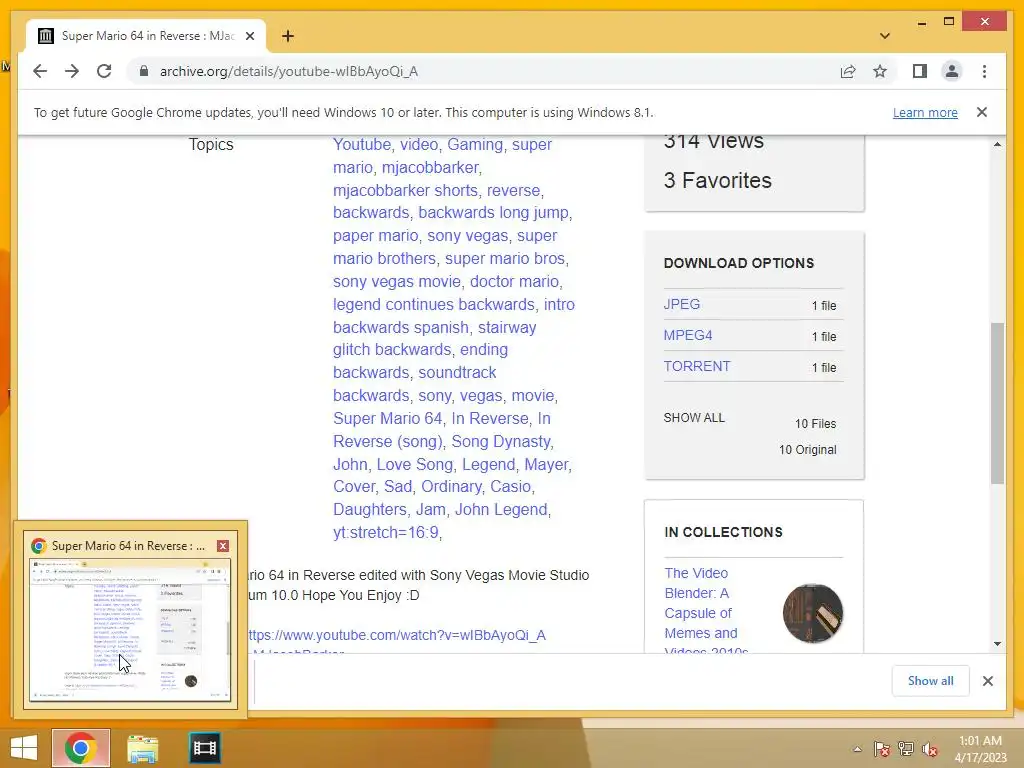Open the Learn more link

coord(925,112)
